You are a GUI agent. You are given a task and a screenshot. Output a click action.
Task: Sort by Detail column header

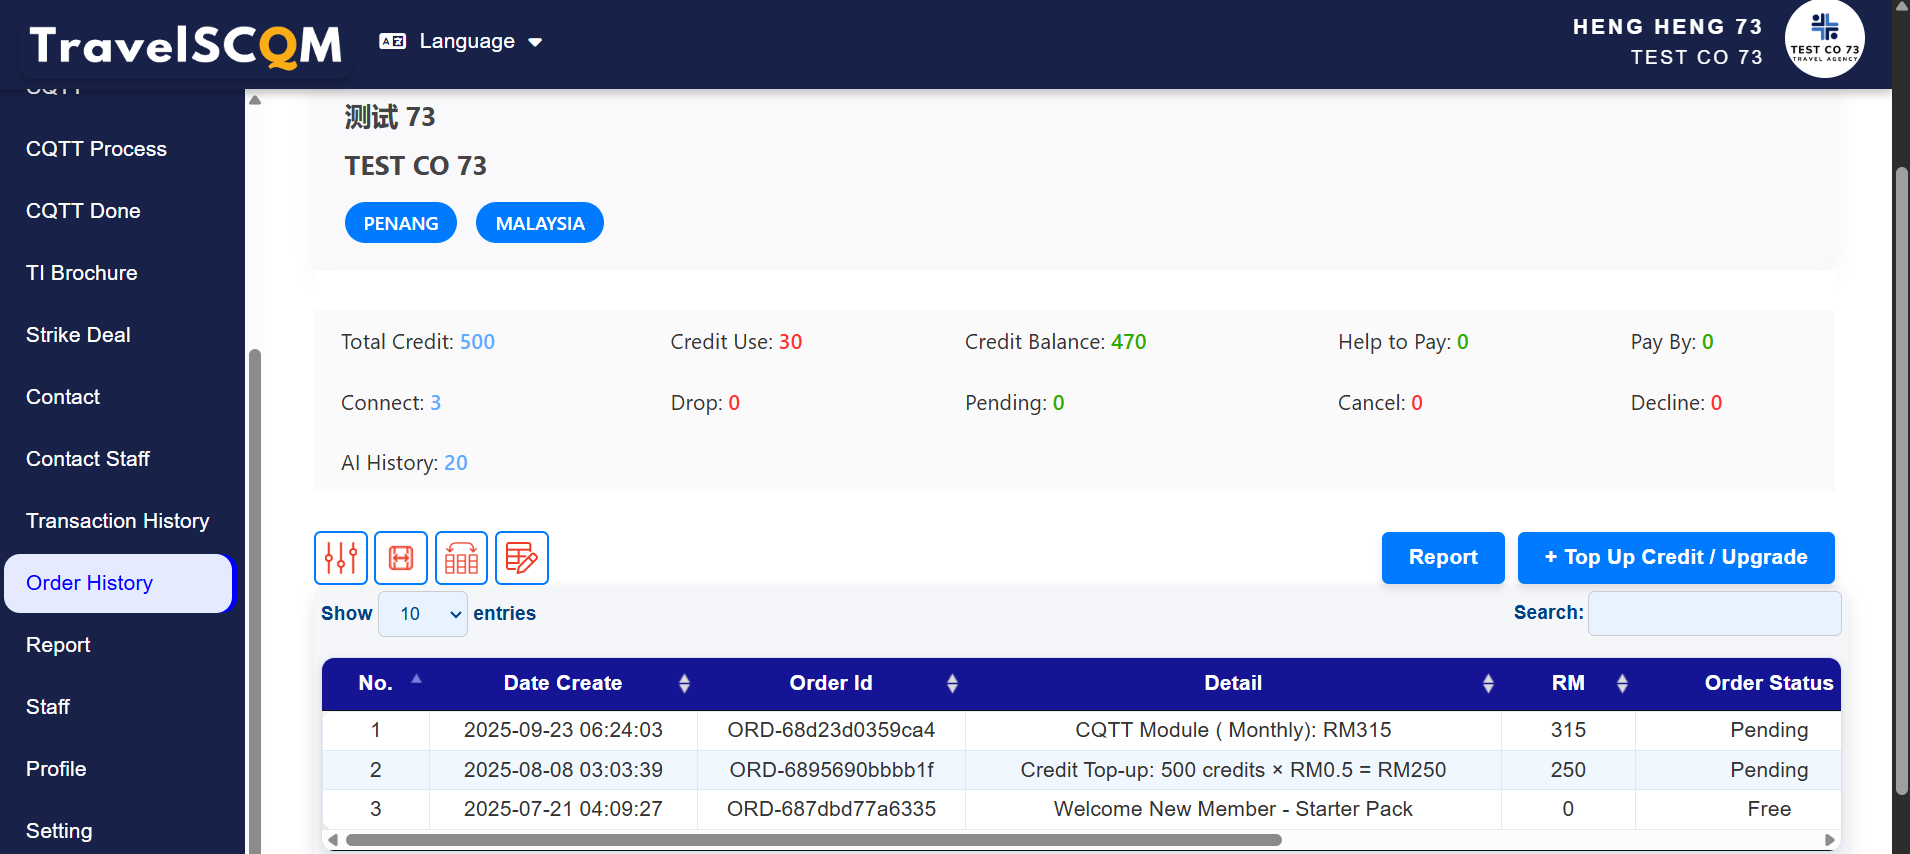click(1232, 683)
